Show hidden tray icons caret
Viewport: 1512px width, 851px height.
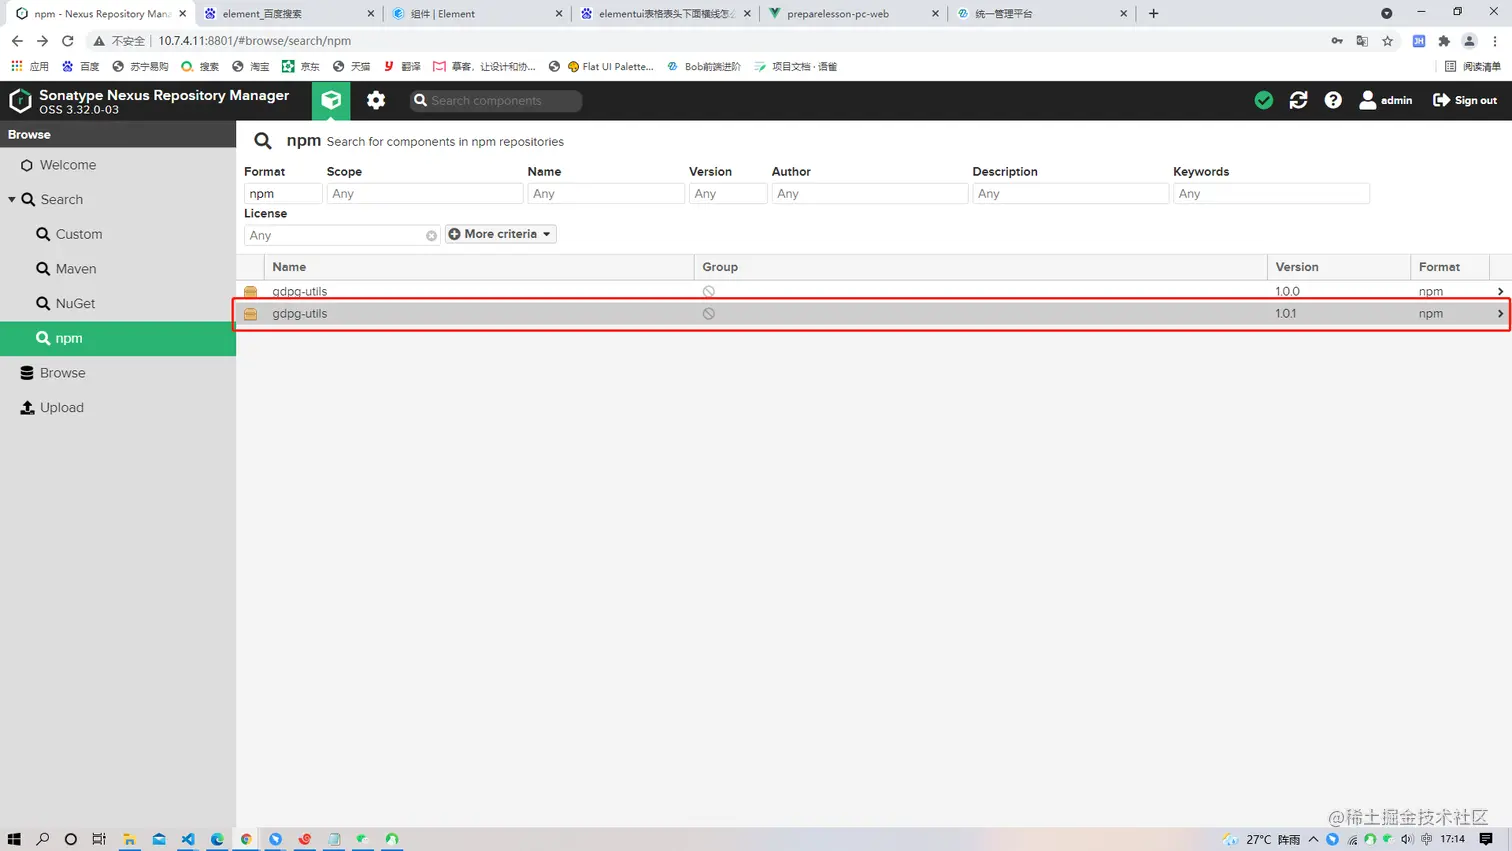tap(1313, 839)
